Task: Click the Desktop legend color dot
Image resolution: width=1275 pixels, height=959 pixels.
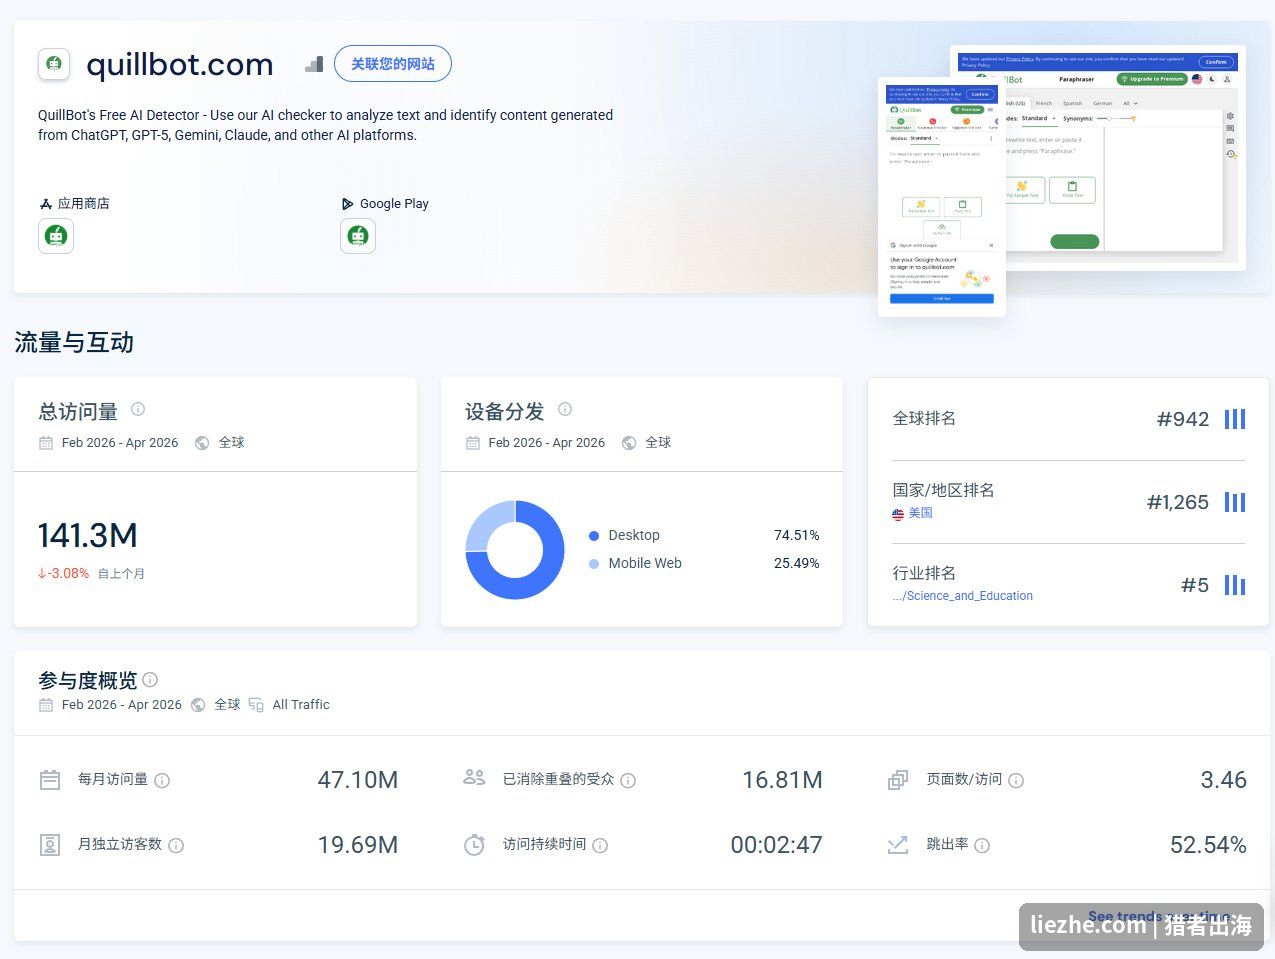Action: (594, 536)
